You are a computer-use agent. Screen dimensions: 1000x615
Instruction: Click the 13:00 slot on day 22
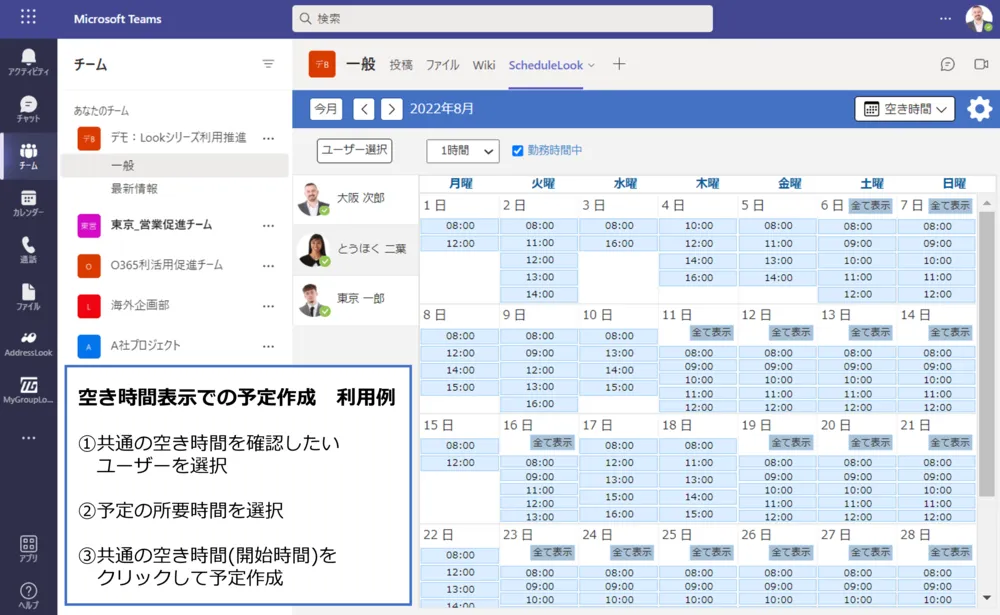click(460, 589)
